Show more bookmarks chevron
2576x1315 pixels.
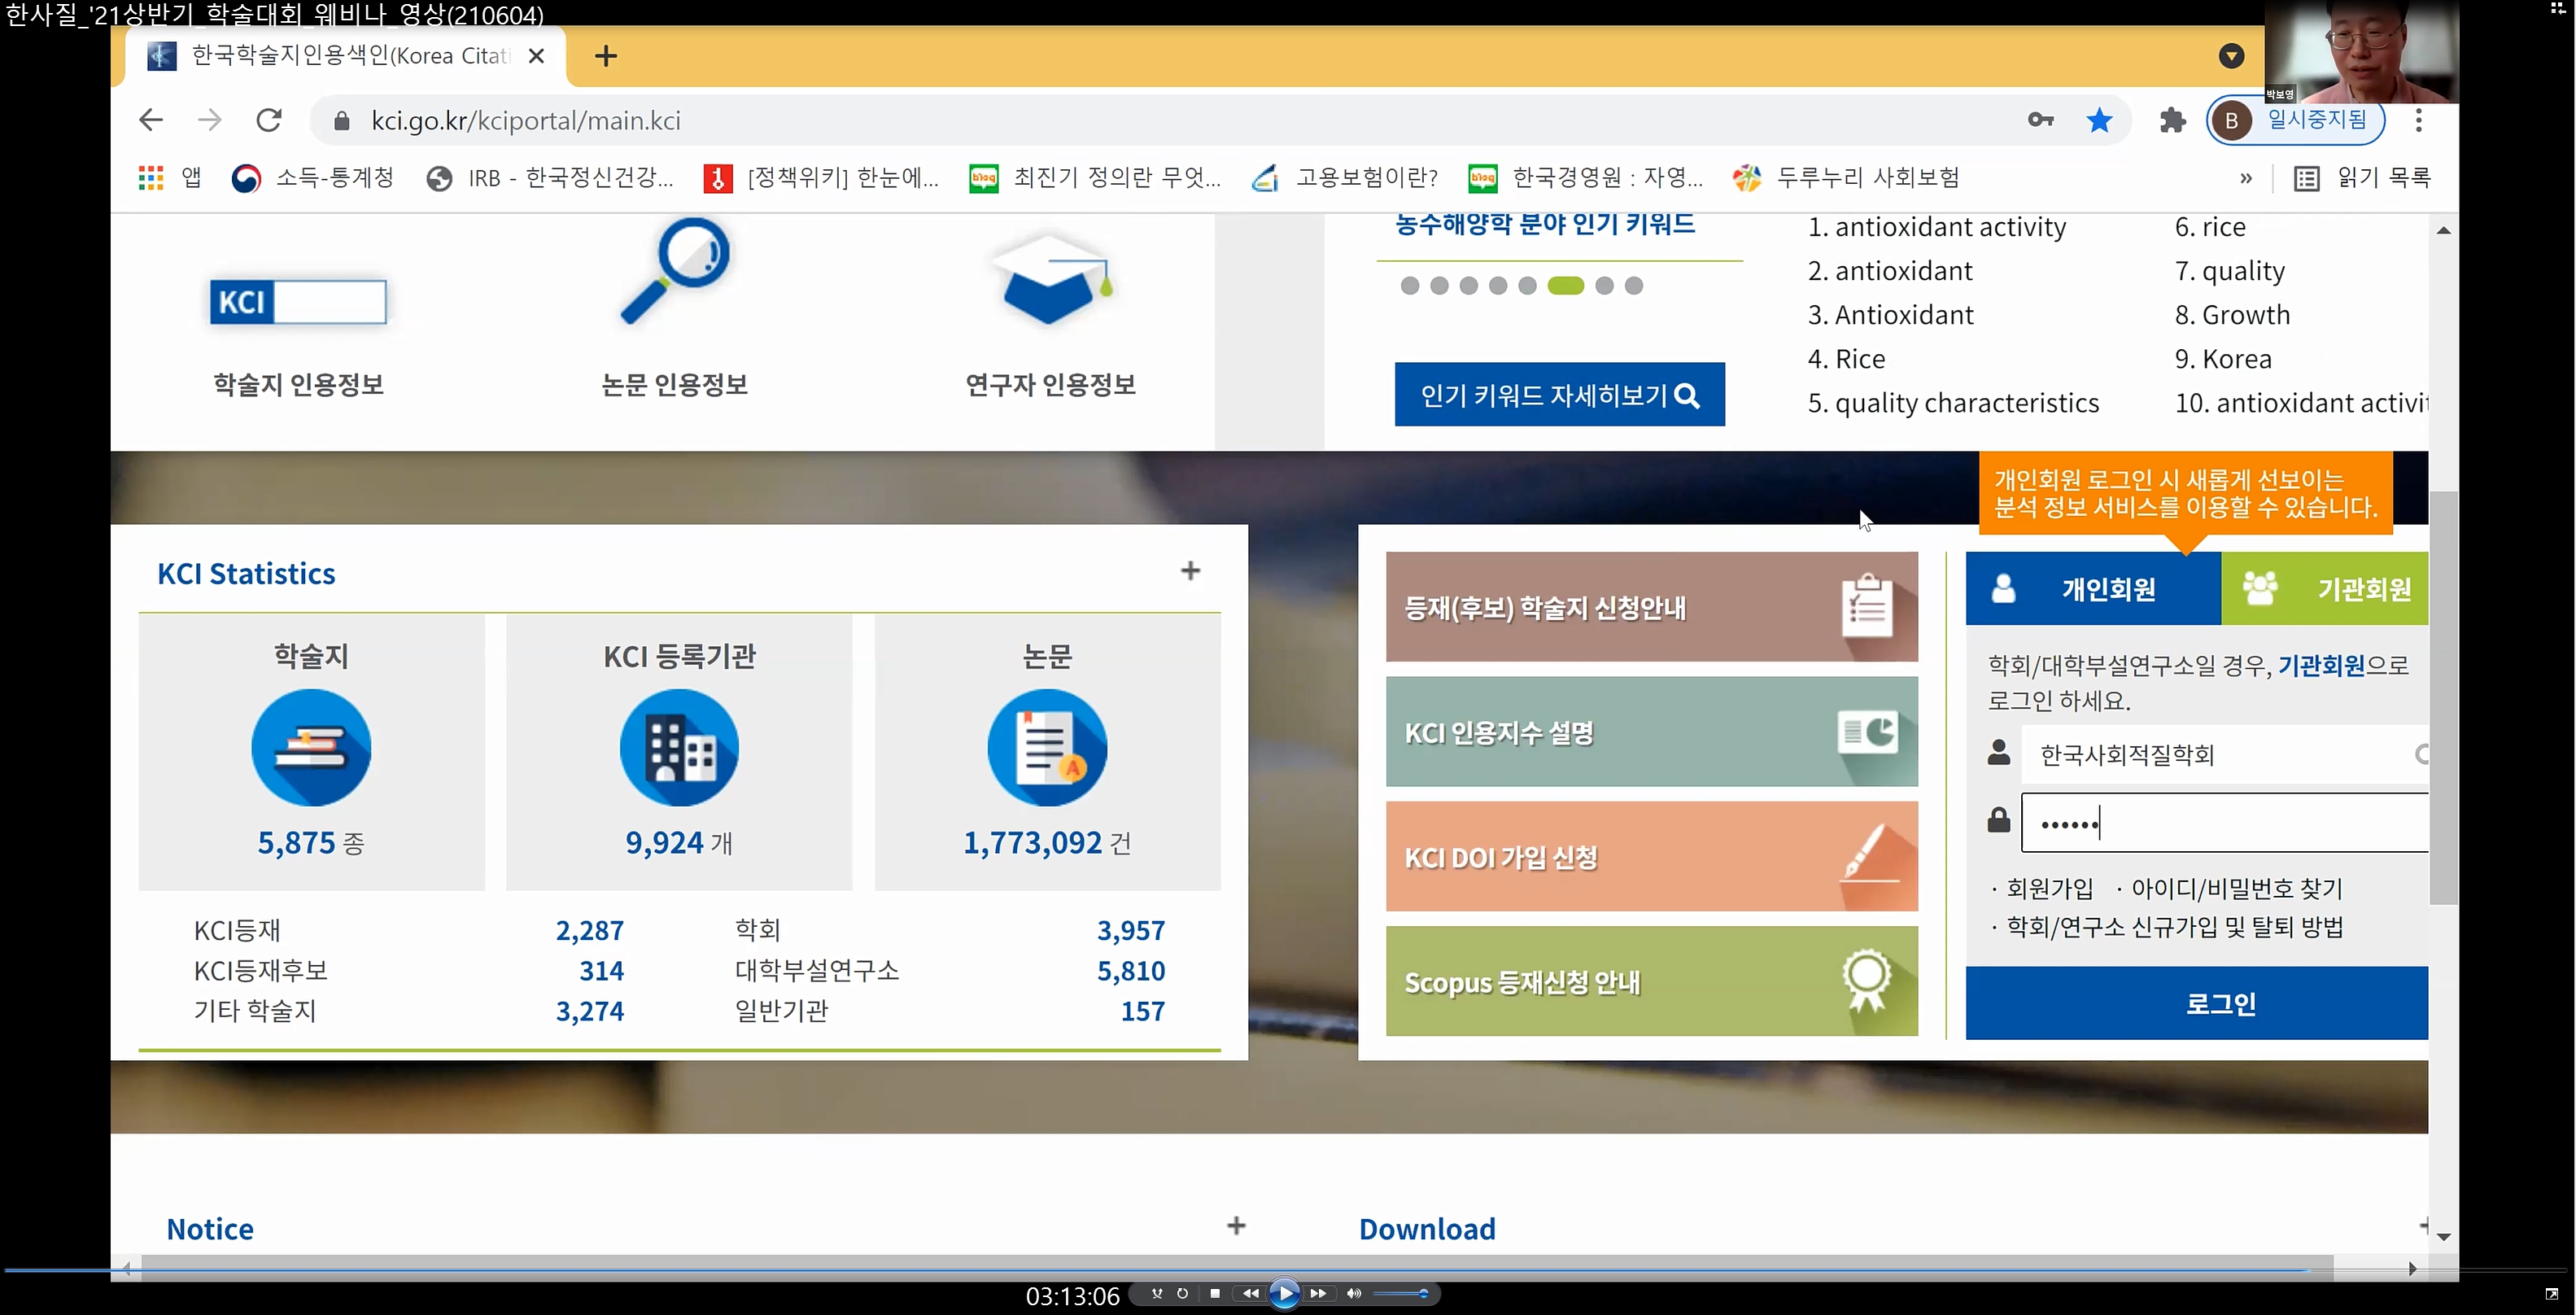[x=2246, y=178]
